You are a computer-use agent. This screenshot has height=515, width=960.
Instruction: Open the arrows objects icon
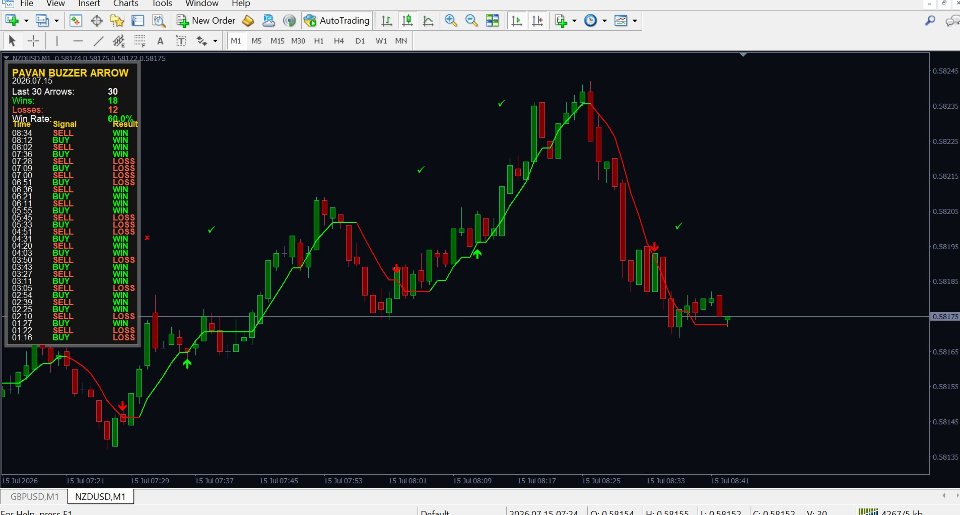[x=201, y=41]
